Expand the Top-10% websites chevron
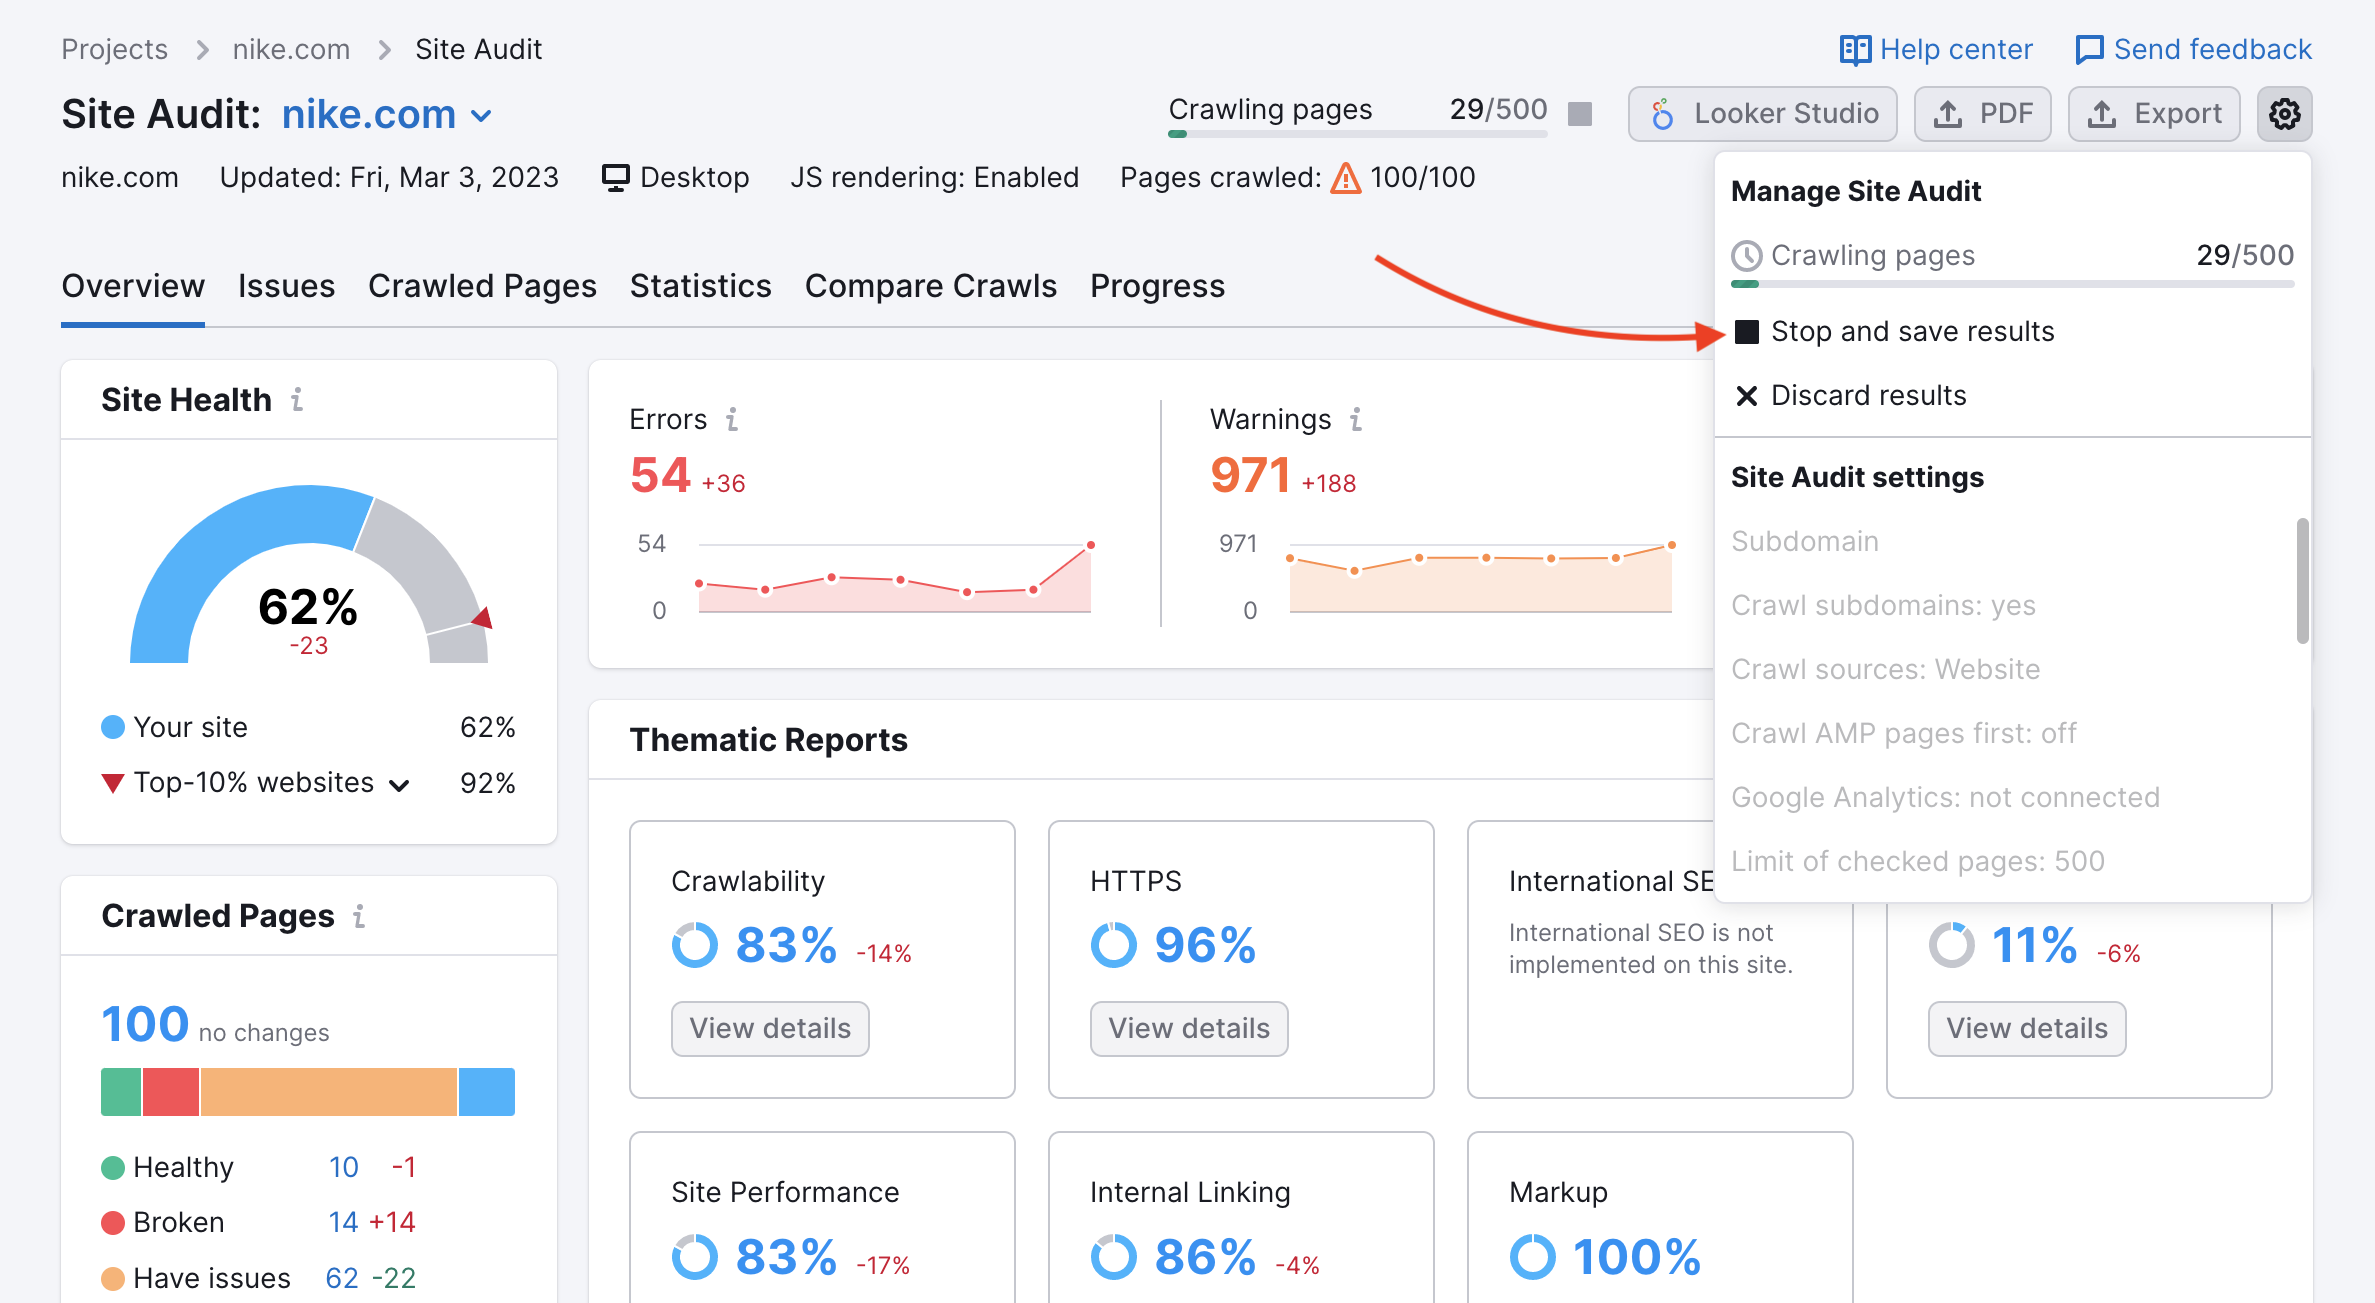The width and height of the screenshot is (2375, 1303). 399,785
